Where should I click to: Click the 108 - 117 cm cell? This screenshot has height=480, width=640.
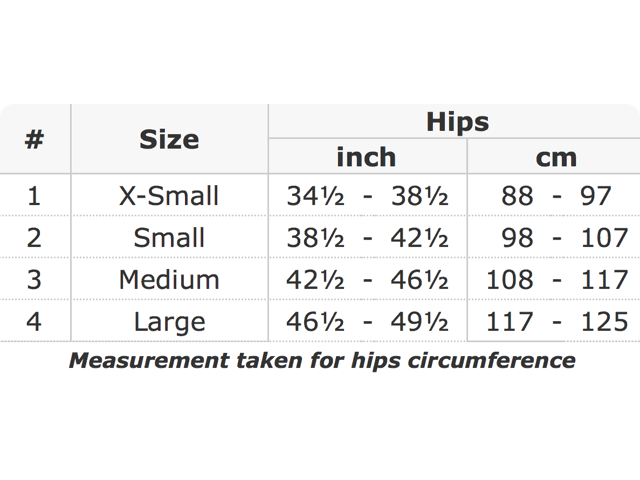tap(556, 279)
